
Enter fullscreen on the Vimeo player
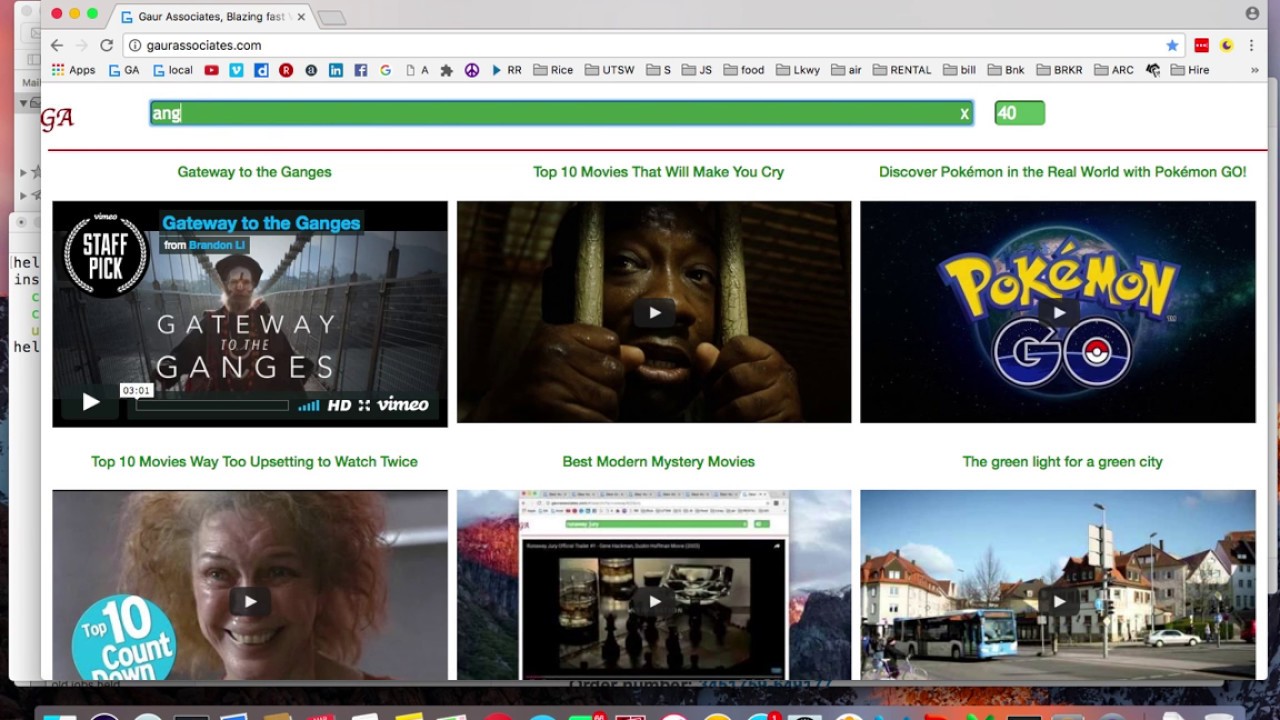click(x=364, y=405)
